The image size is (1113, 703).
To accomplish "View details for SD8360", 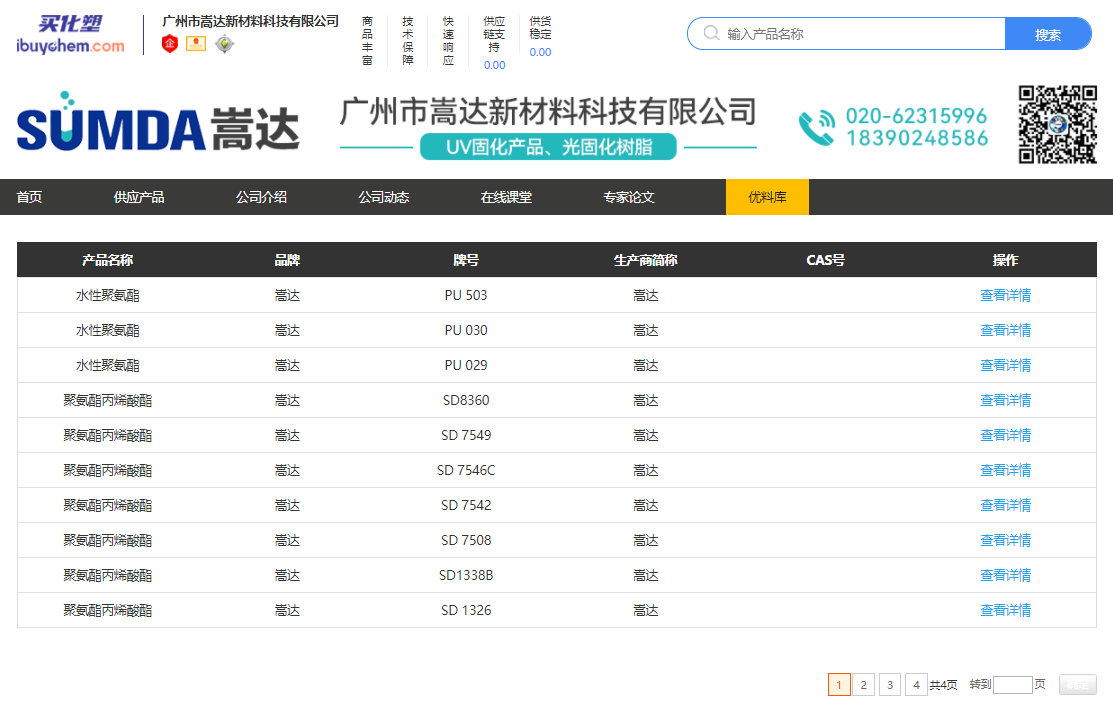I will (x=1005, y=400).
